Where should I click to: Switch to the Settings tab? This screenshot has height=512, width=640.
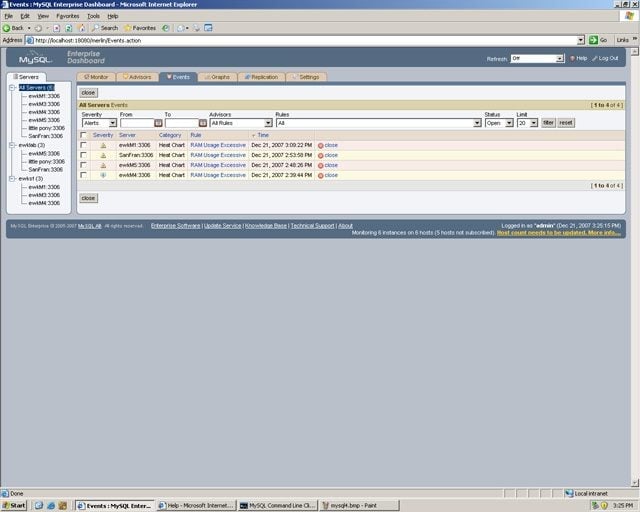tap(306, 77)
